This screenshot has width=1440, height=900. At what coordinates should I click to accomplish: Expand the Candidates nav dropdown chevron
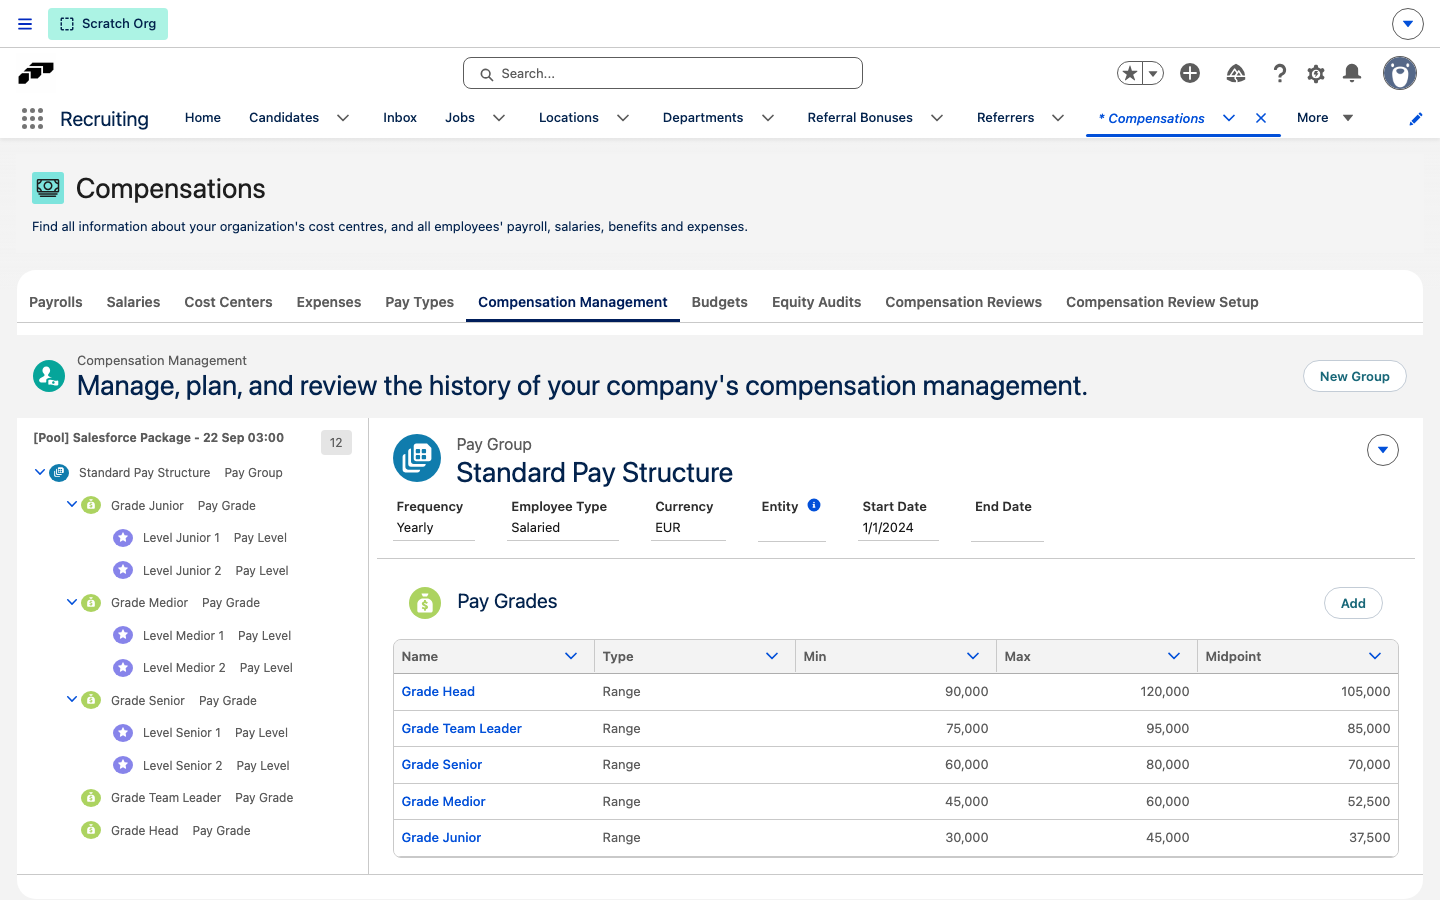(343, 118)
